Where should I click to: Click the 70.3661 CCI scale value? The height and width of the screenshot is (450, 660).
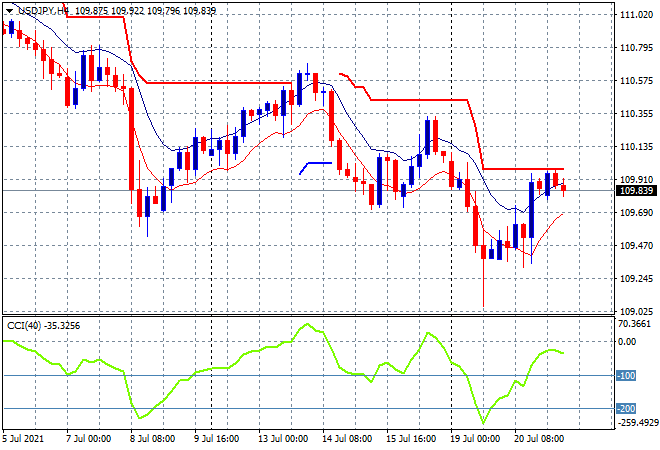tap(634, 324)
